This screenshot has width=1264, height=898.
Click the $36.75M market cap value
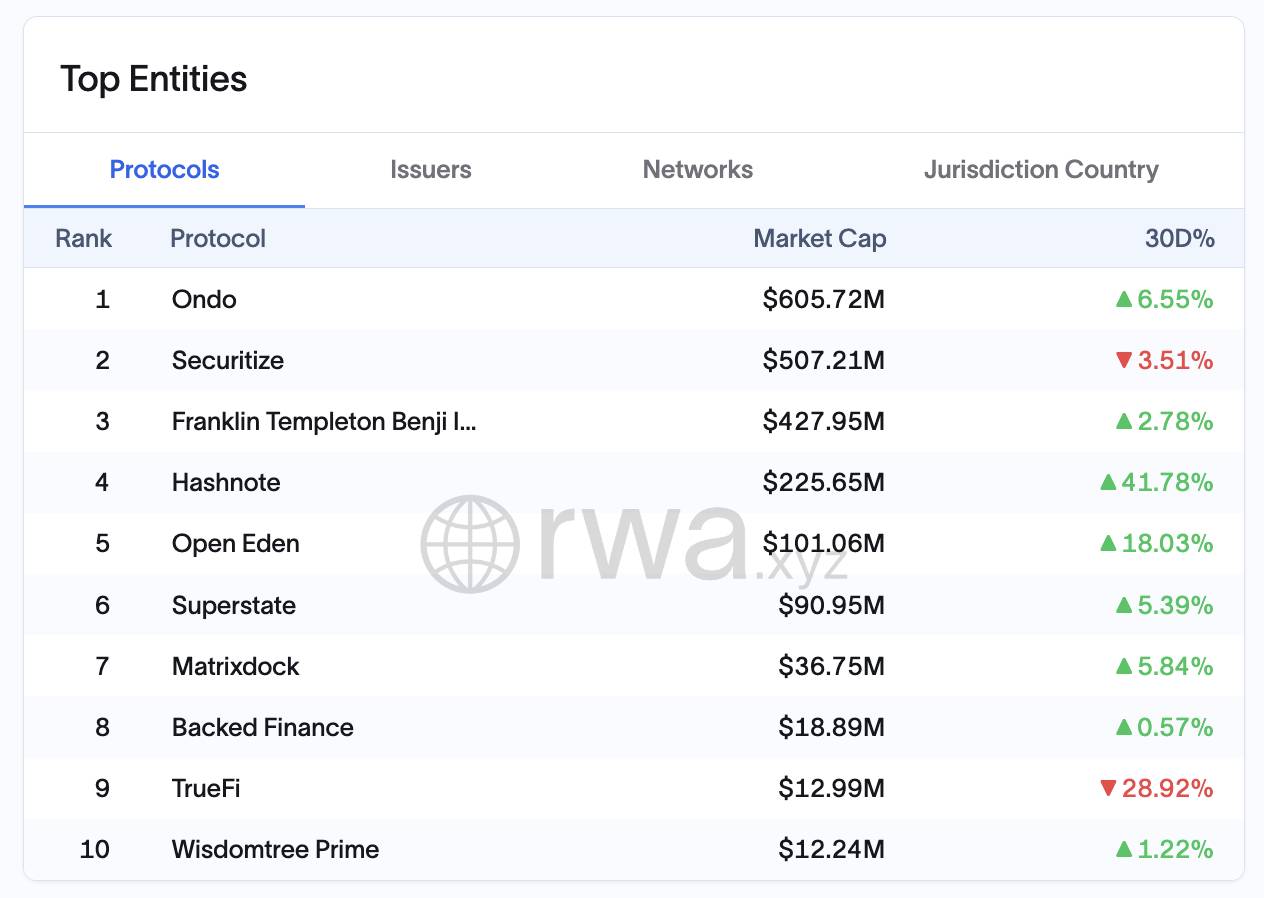point(832,666)
